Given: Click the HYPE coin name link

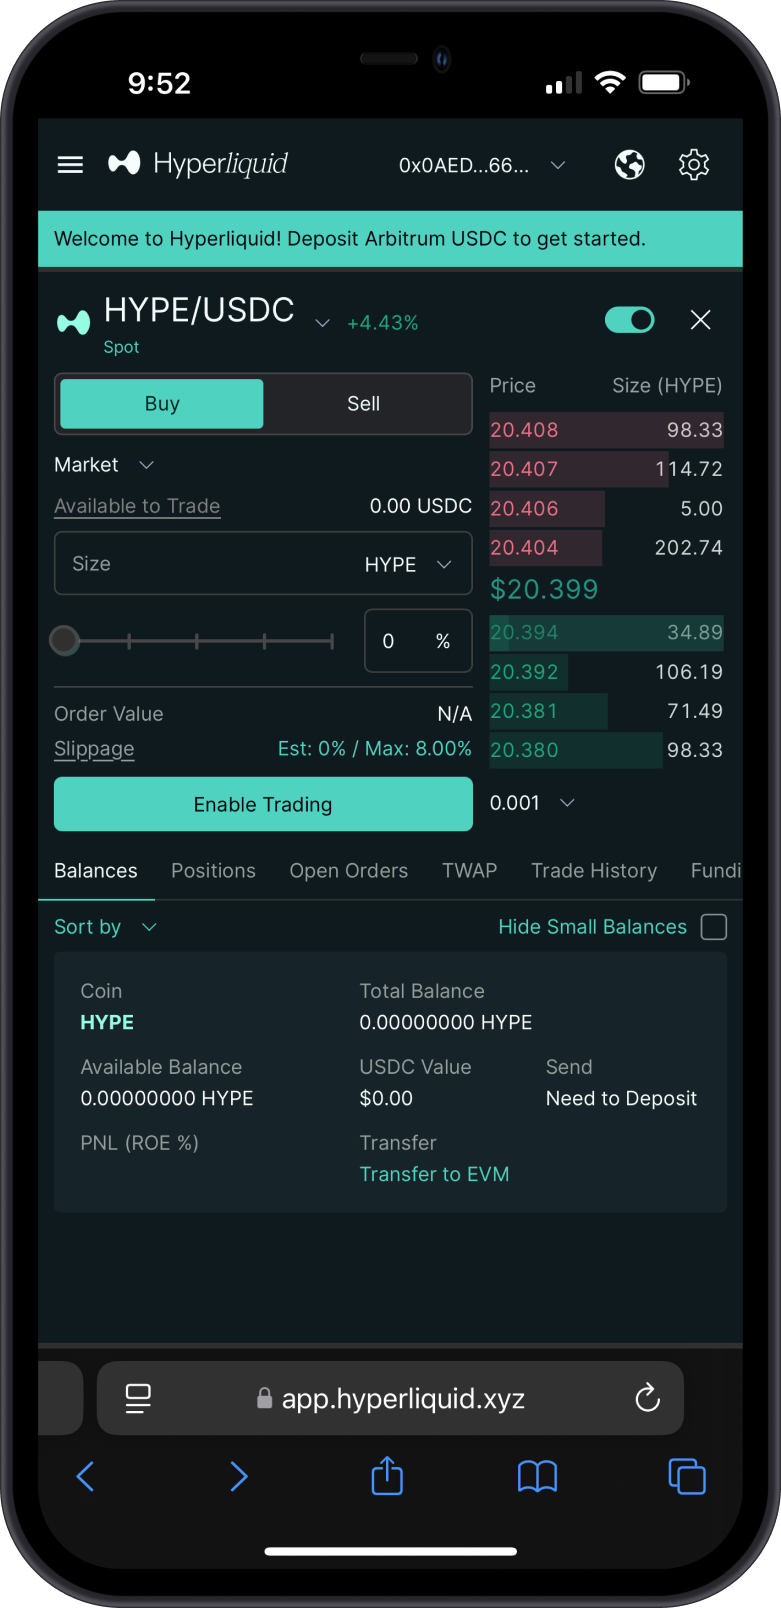Looking at the screenshot, I should tap(107, 1022).
